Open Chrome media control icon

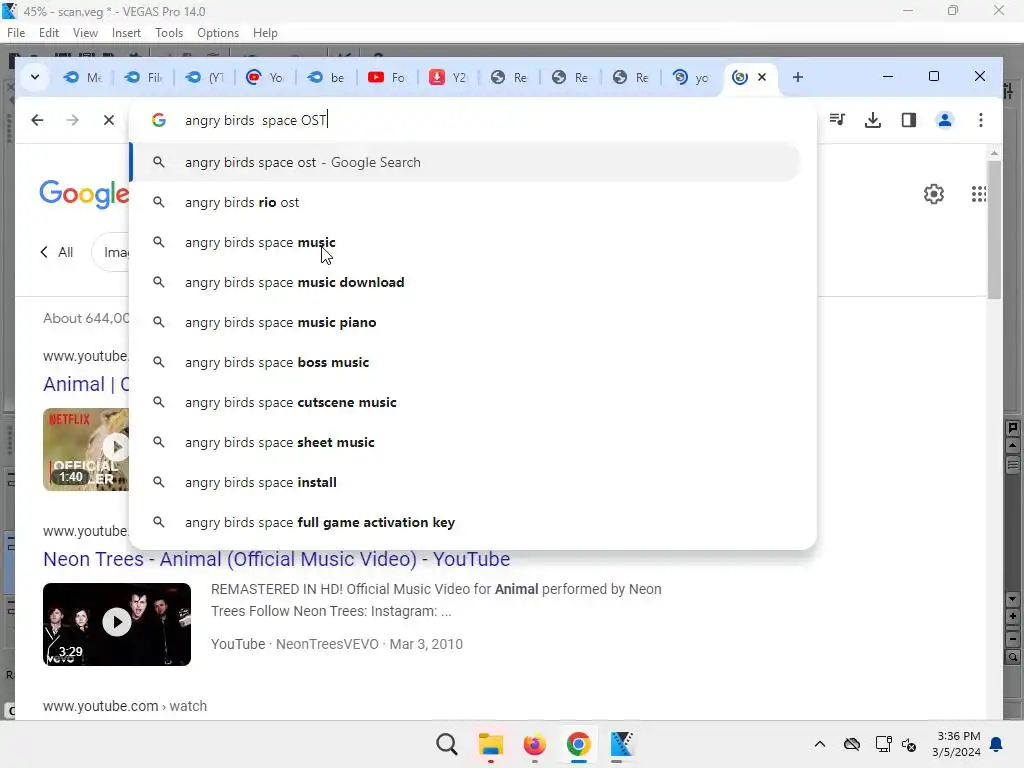837,120
